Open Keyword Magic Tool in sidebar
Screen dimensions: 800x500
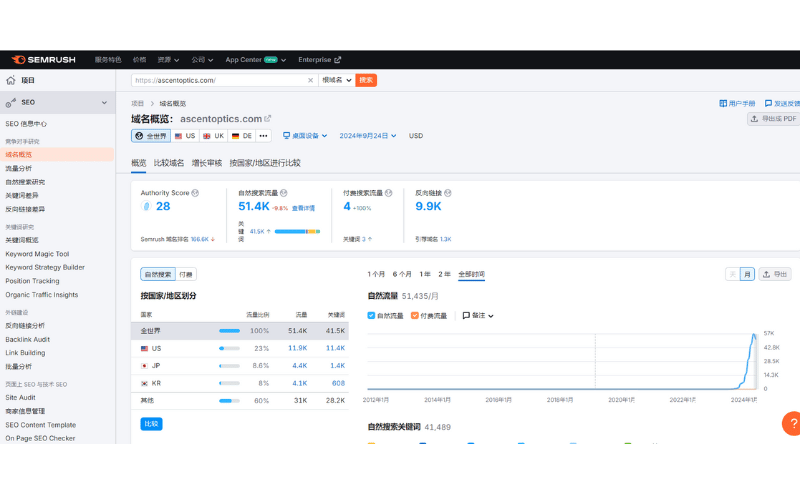37,254
